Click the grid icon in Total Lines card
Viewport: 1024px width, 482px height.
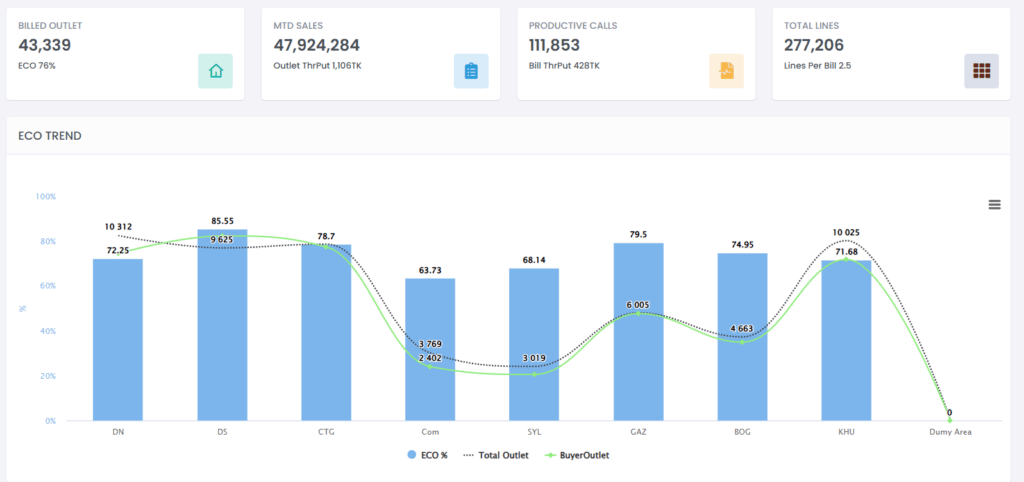[981, 71]
